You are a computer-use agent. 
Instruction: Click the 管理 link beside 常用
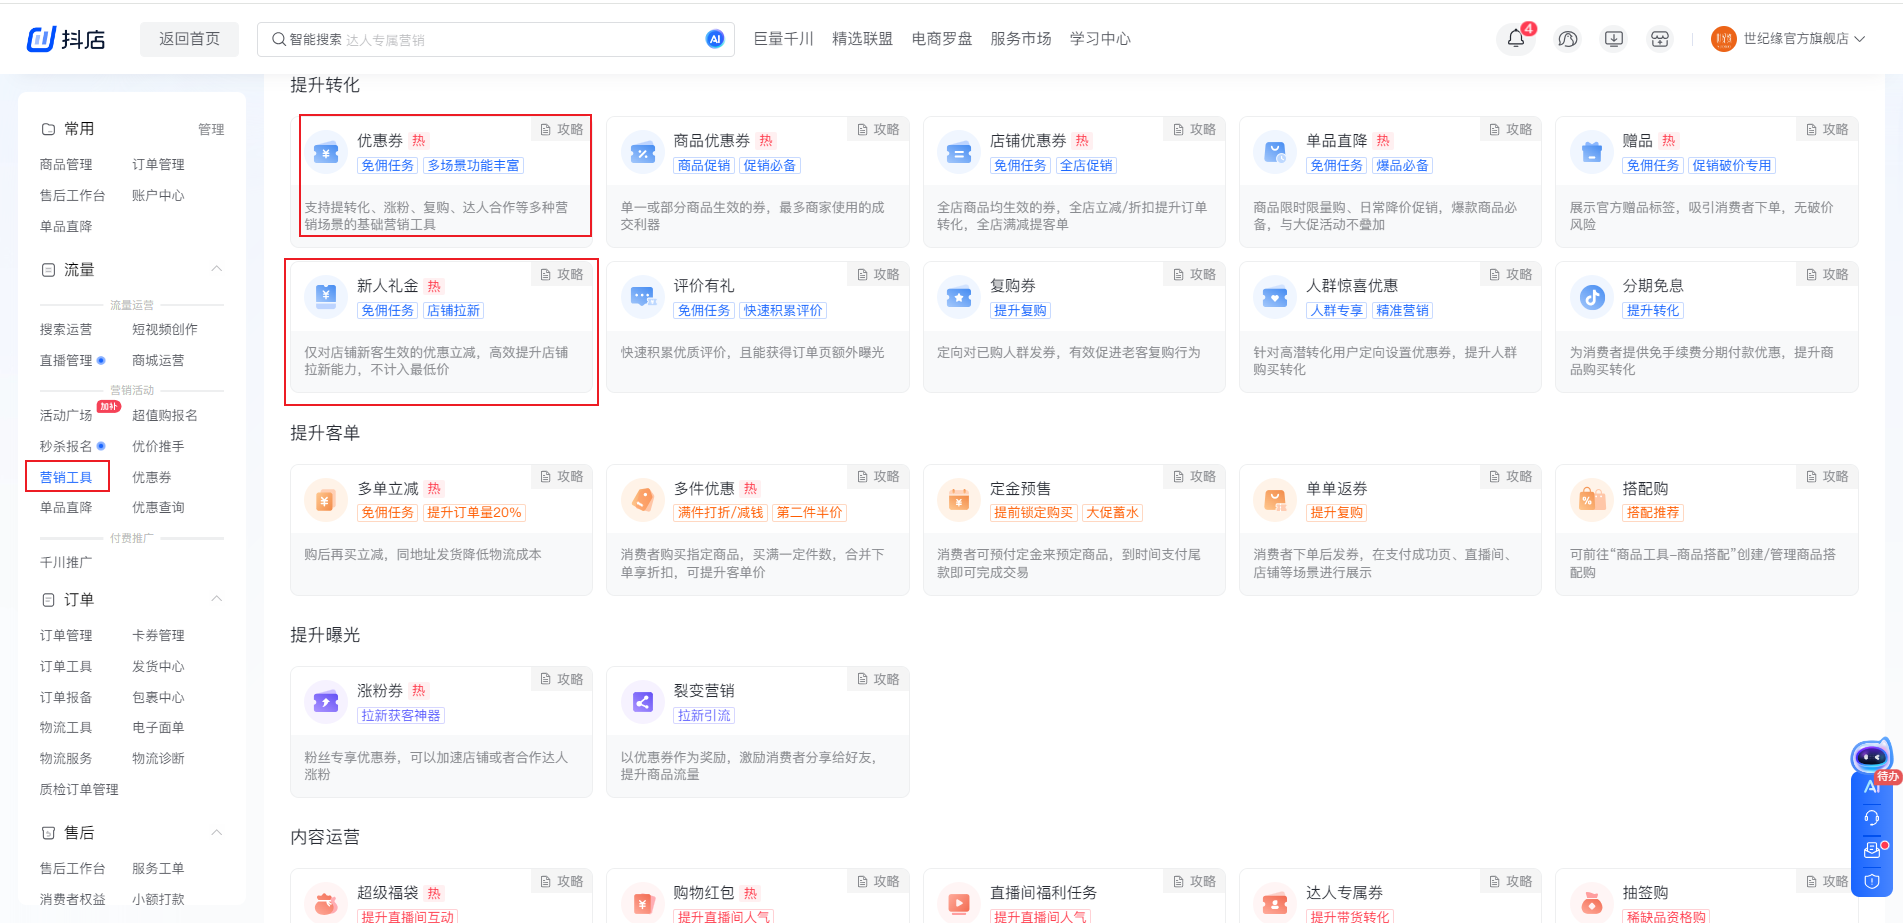pos(211,129)
